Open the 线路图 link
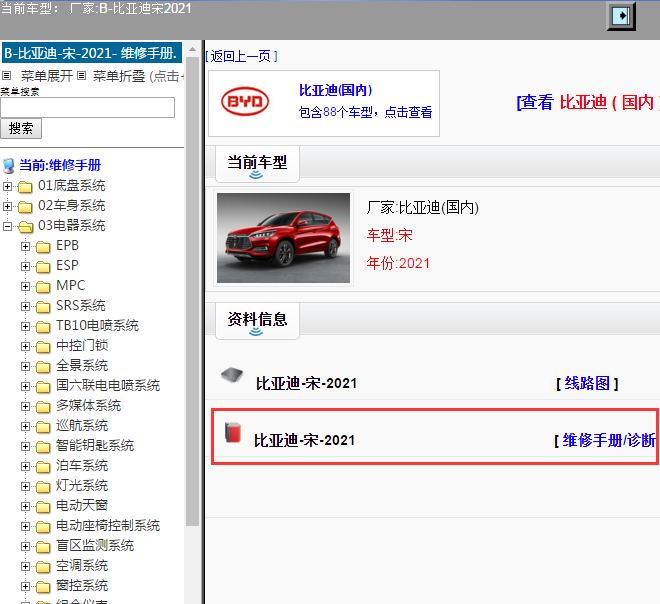This screenshot has width=660, height=604. point(587,383)
